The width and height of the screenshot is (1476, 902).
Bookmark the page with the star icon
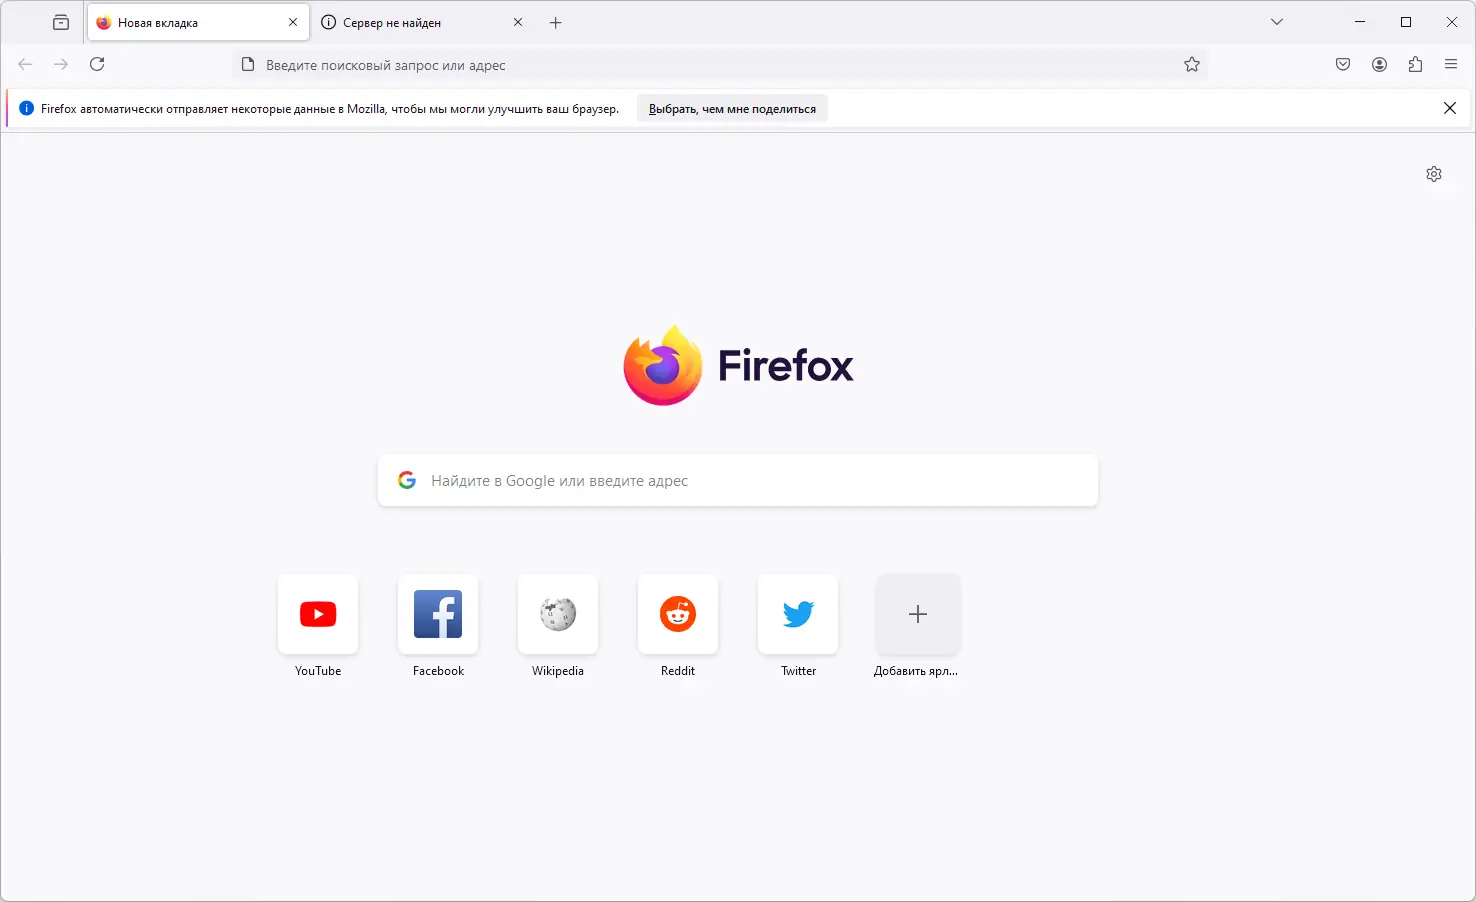(x=1192, y=64)
